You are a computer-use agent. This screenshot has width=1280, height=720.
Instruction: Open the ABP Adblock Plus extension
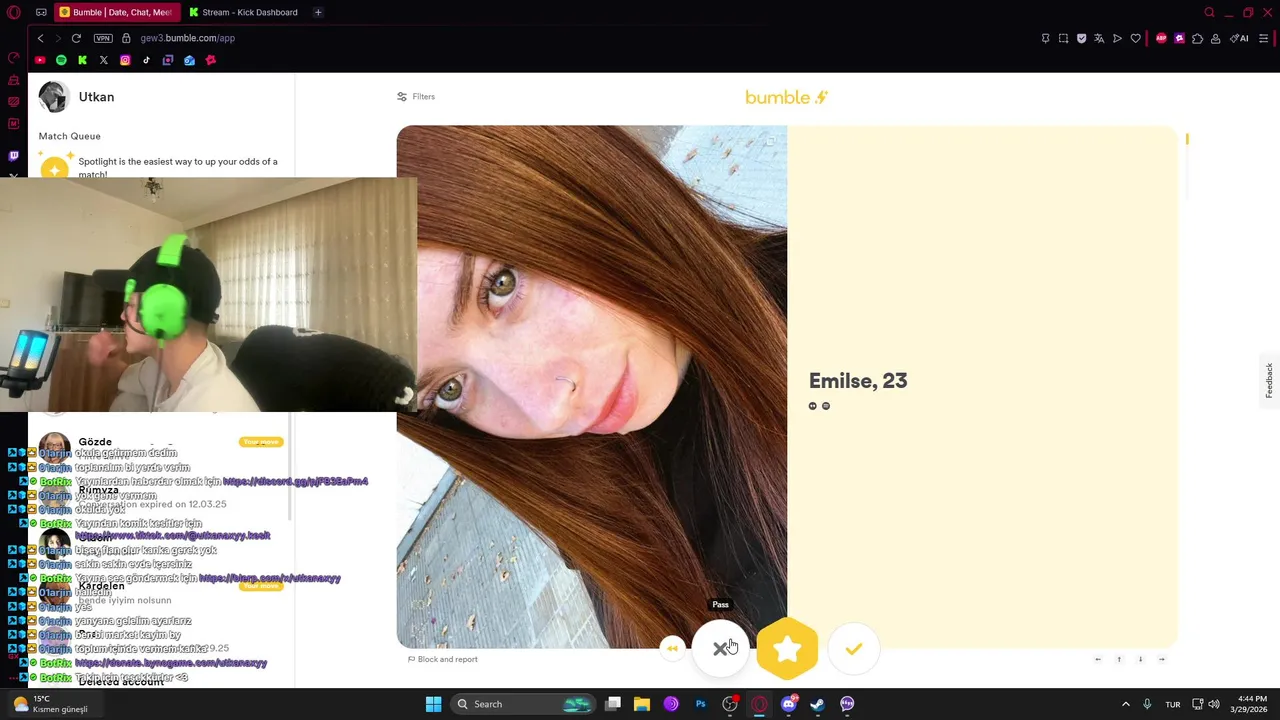pos(1161,38)
